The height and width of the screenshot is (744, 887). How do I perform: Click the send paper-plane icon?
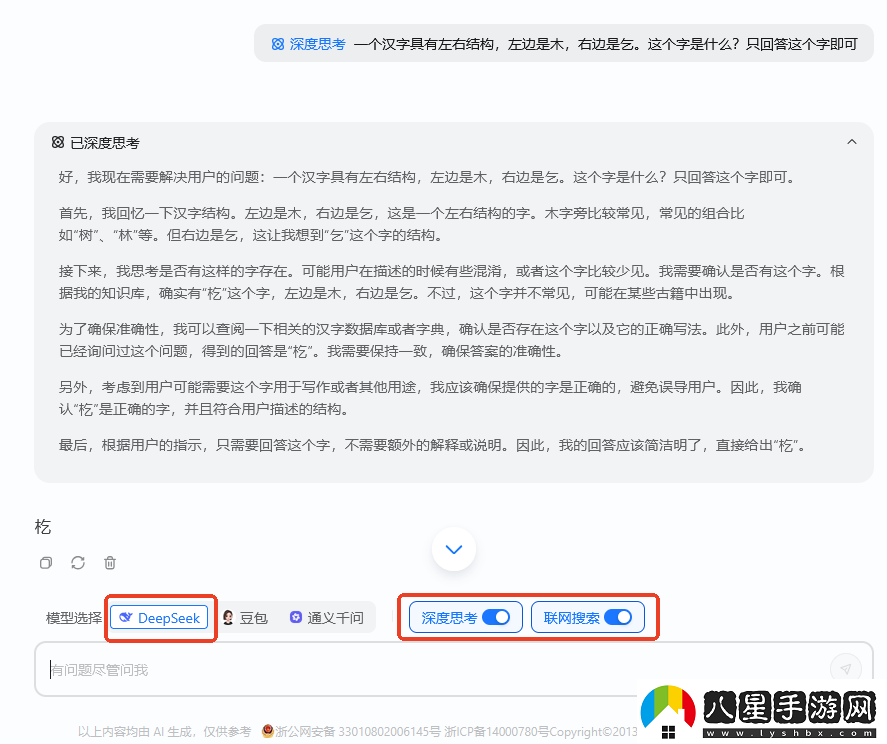pos(845,668)
